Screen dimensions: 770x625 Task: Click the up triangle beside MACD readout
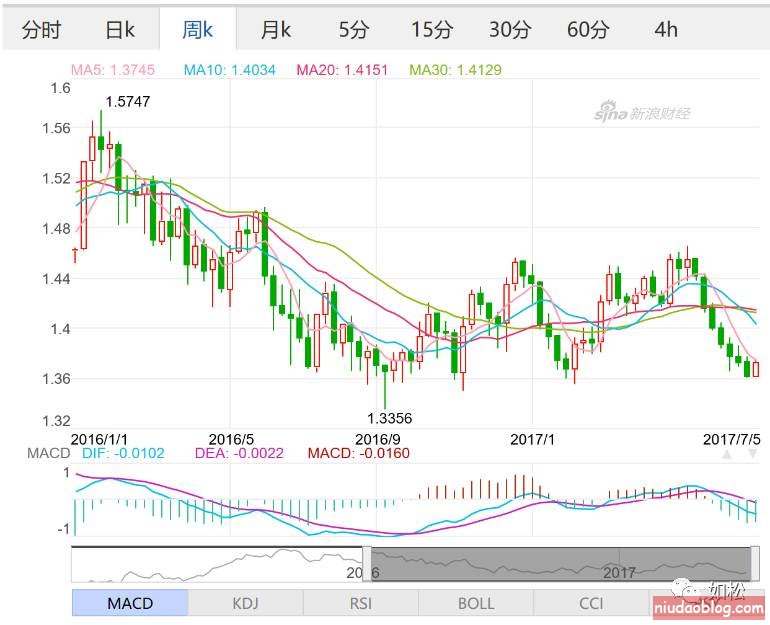pos(727,454)
